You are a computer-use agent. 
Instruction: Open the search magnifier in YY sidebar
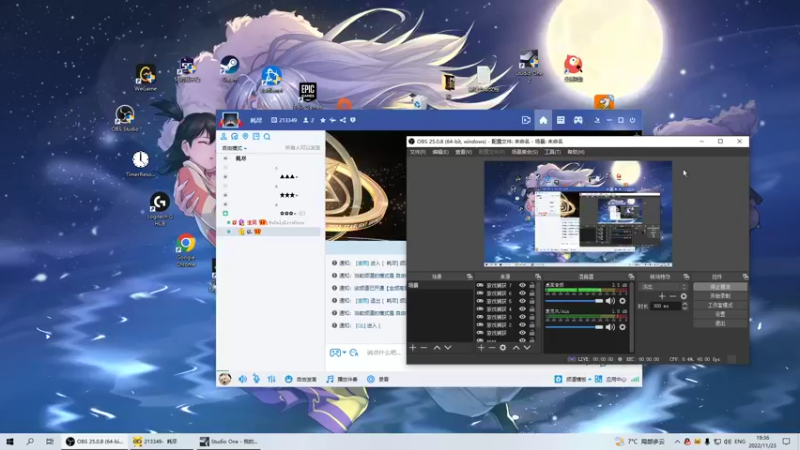pyautogui.click(x=267, y=137)
